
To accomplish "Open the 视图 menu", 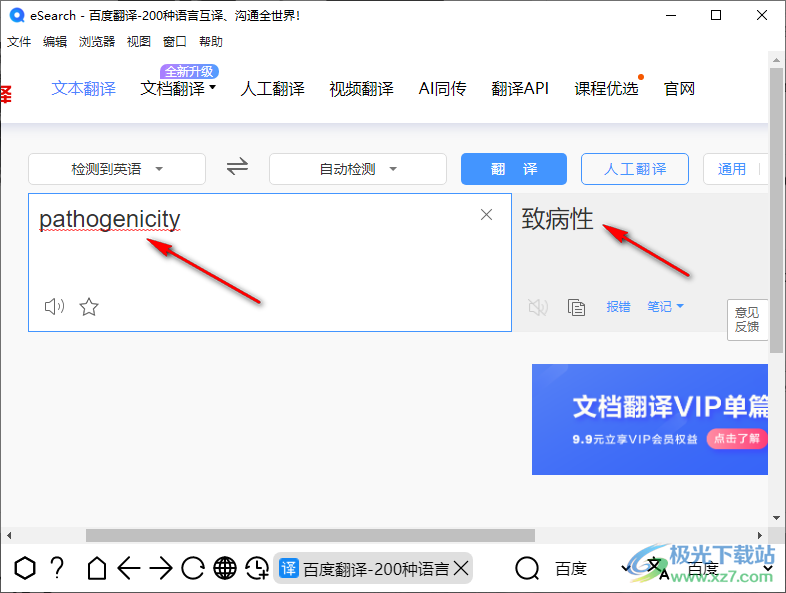I will coord(139,42).
